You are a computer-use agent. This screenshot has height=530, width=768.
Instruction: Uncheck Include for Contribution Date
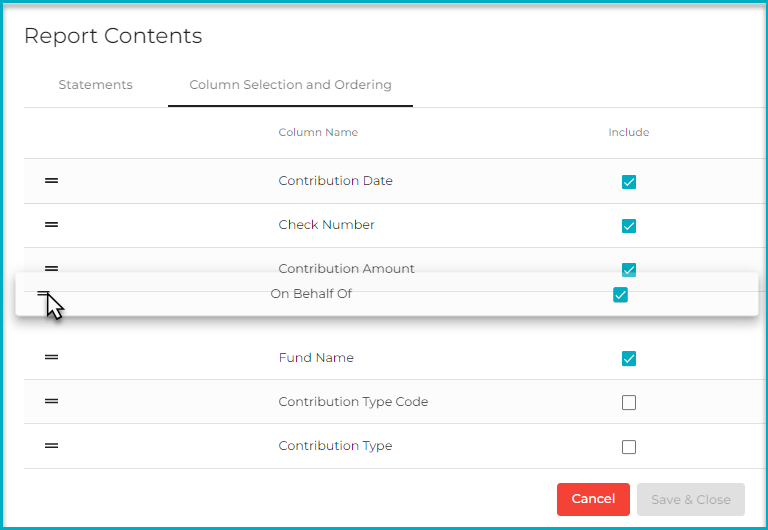[629, 182]
